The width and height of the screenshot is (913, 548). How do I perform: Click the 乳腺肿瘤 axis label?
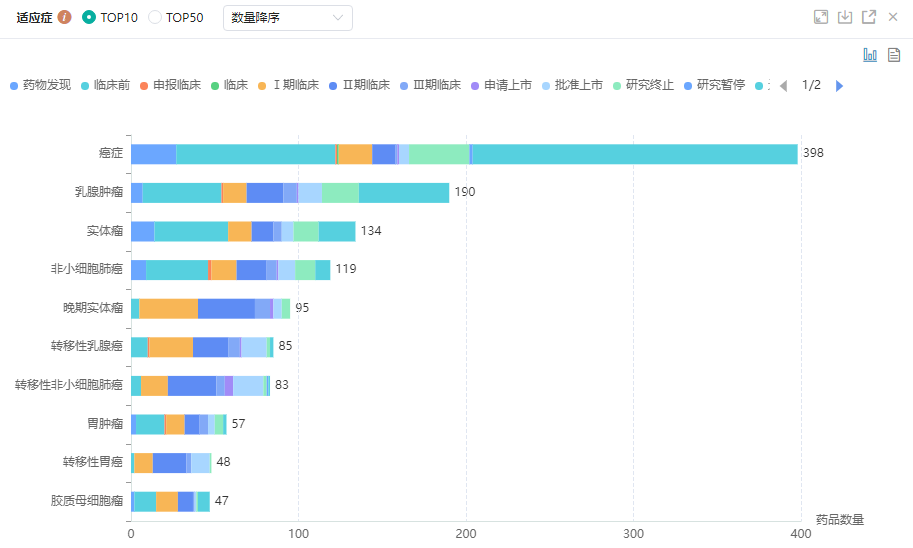click(99, 192)
